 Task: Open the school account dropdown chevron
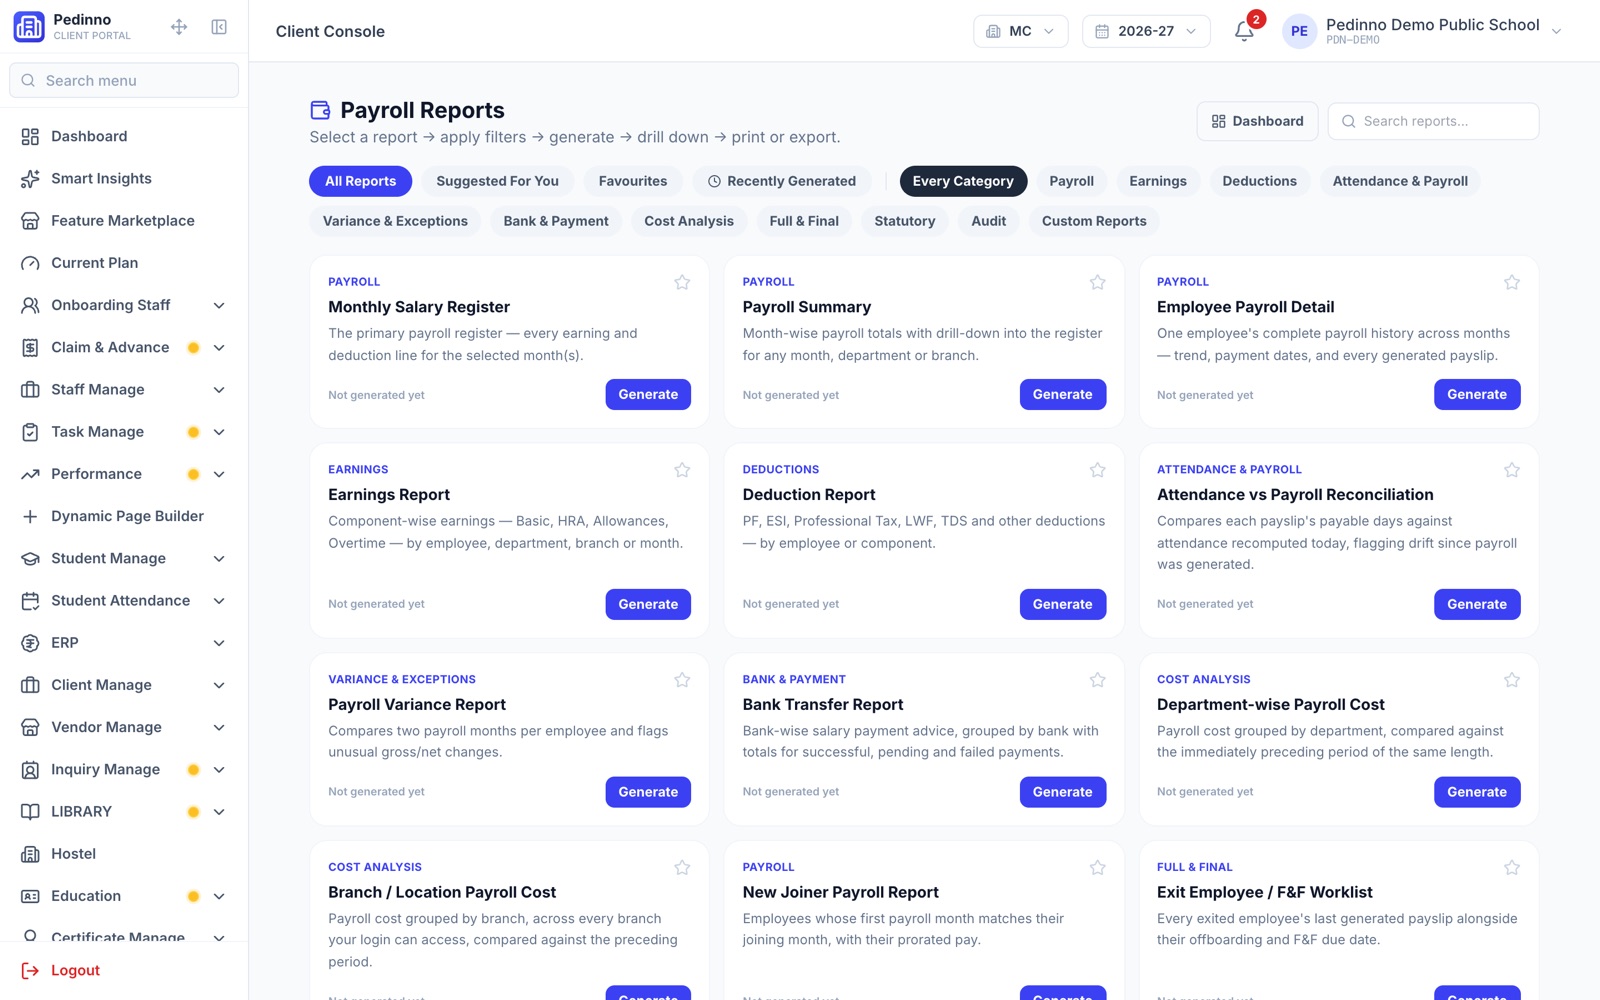coord(1556,31)
